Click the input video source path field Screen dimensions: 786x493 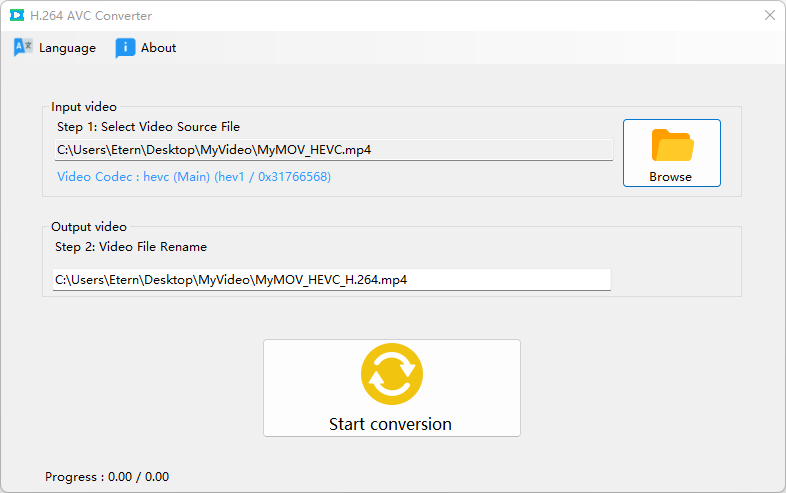(x=333, y=150)
